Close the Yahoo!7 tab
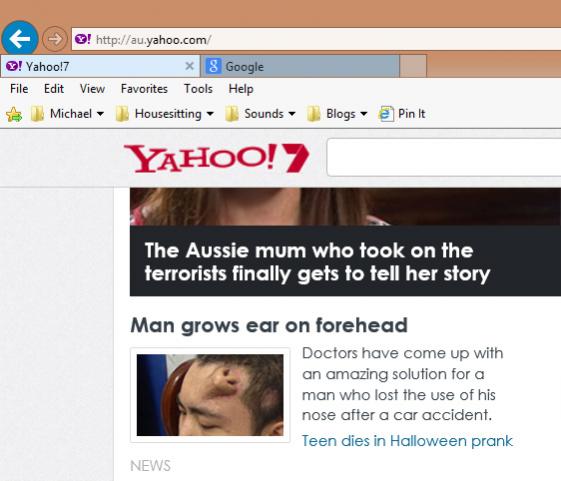 tap(190, 66)
